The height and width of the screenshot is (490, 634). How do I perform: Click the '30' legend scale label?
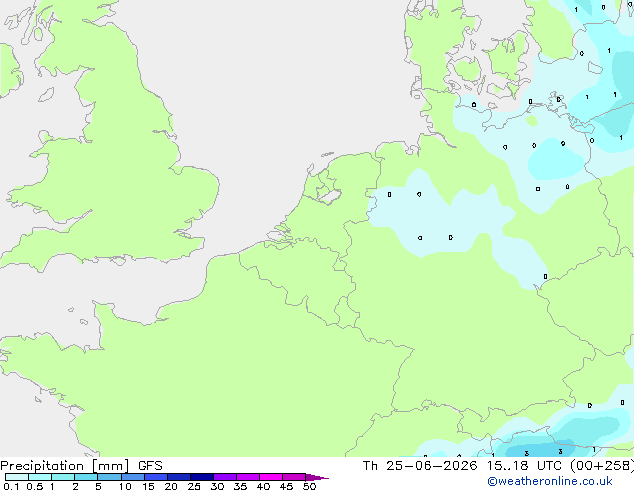tap(217, 486)
